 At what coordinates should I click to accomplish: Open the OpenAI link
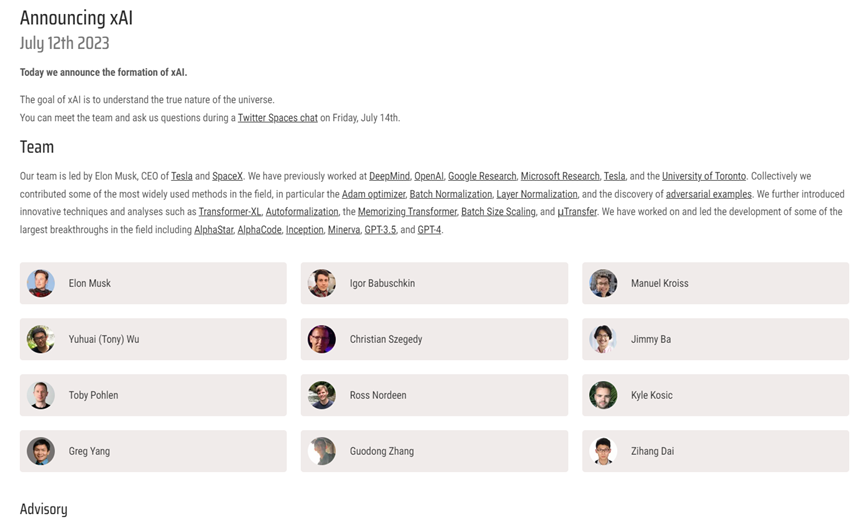[429, 176]
